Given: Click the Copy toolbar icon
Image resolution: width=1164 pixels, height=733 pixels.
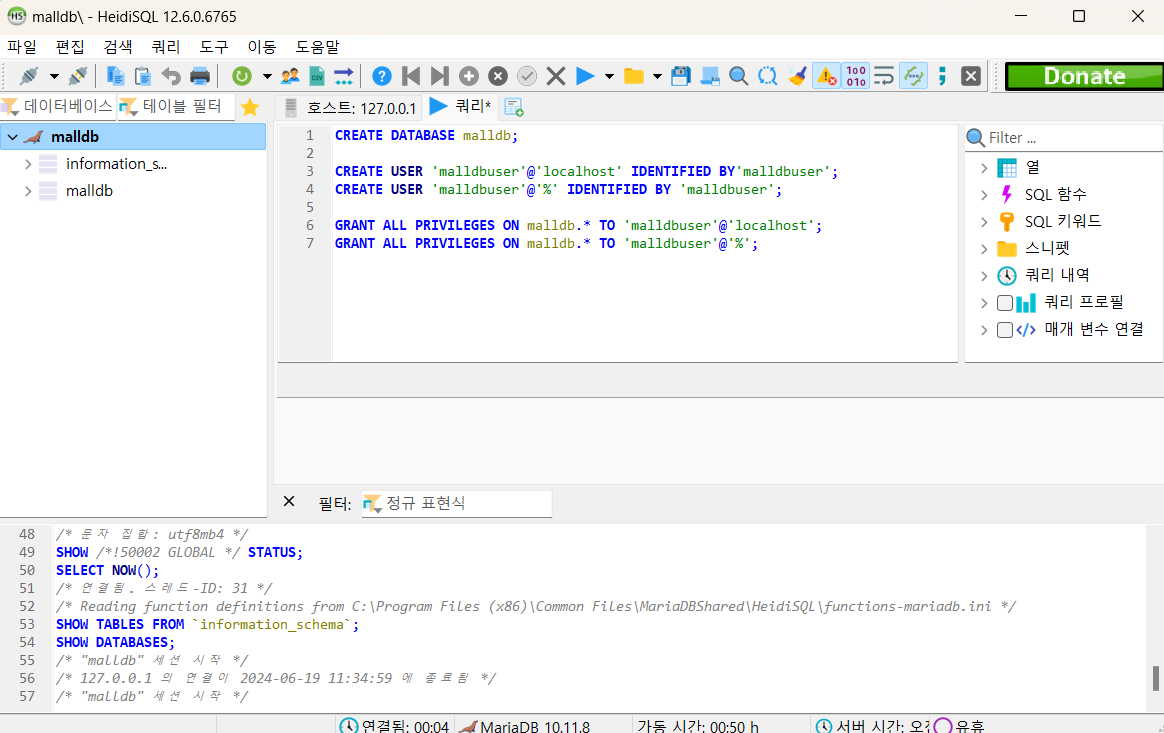Looking at the screenshot, I should [x=115, y=76].
